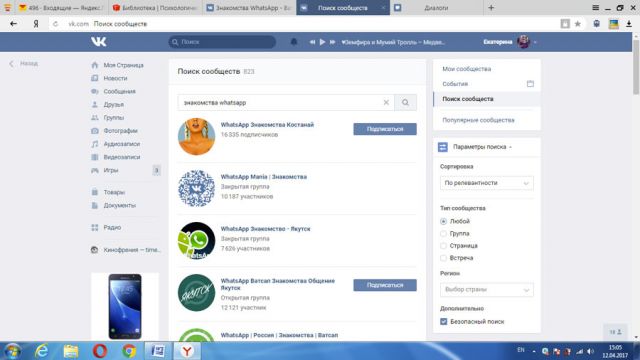
Task: Switch to Community search tab
Action: (468, 99)
